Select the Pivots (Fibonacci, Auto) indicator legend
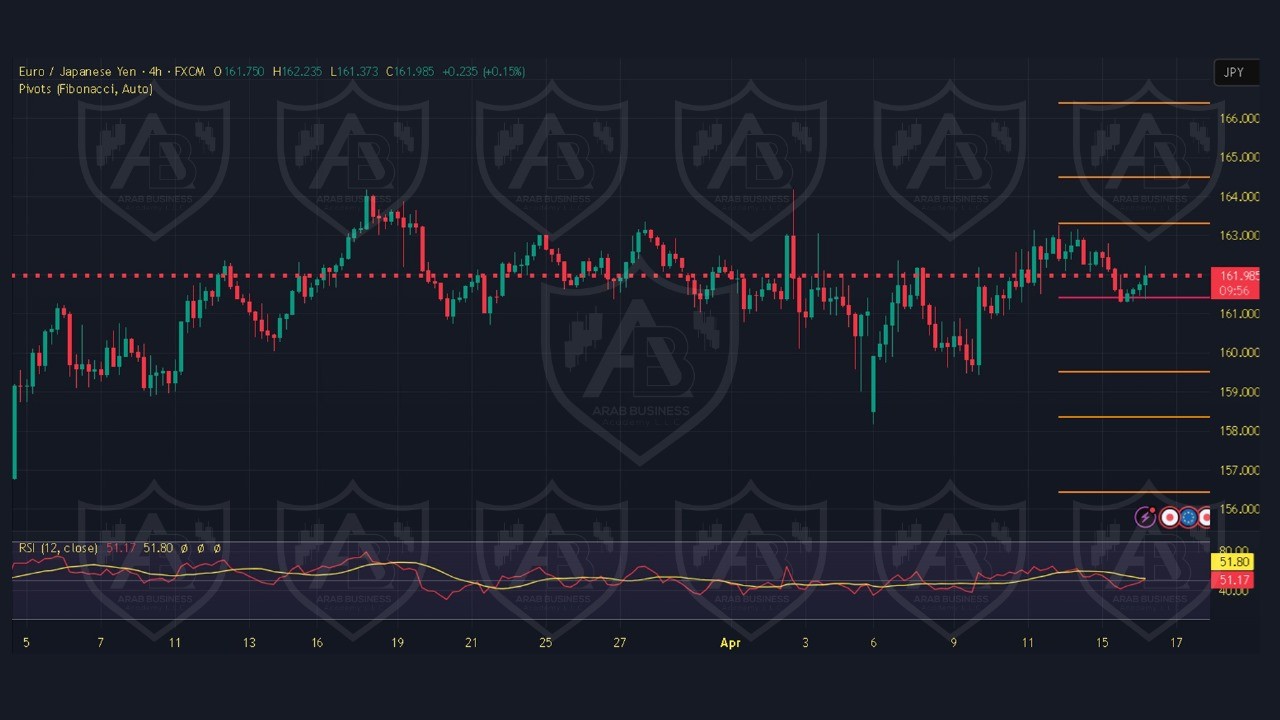Image resolution: width=1280 pixels, height=720 pixels. tap(86, 89)
